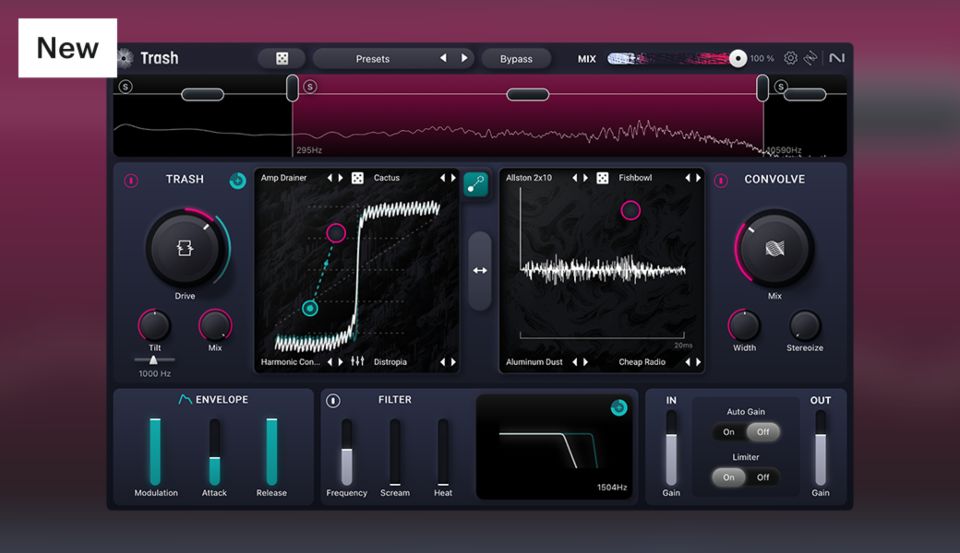This screenshot has width=960, height=553.
Task: Toggle the Convolve module power button
Action: coord(721,181)
